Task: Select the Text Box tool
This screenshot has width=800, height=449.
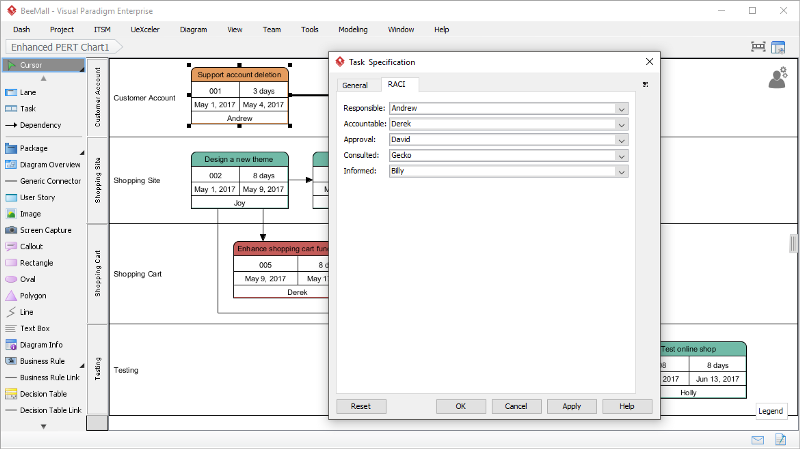Action: click(34, 328)
